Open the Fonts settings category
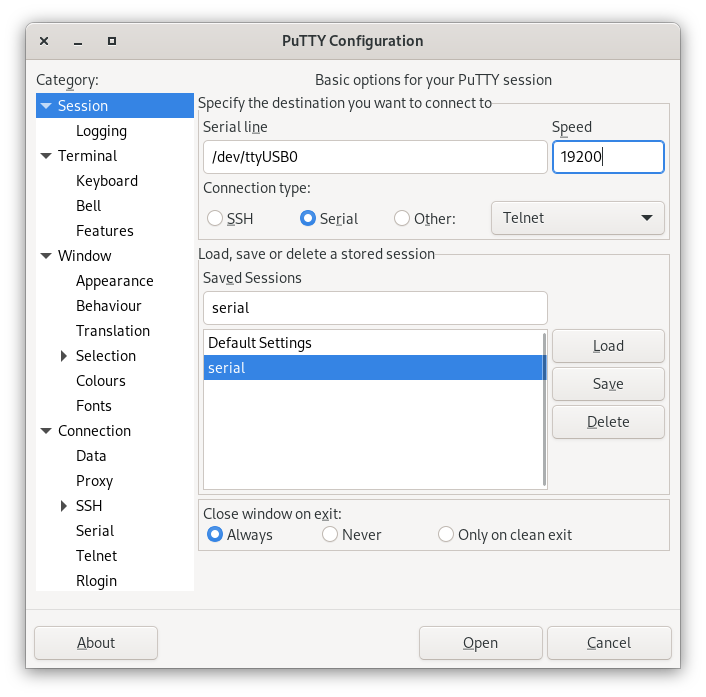Image resolution: width=706 pixels, height=697 pixels. (x=94, y=406)
